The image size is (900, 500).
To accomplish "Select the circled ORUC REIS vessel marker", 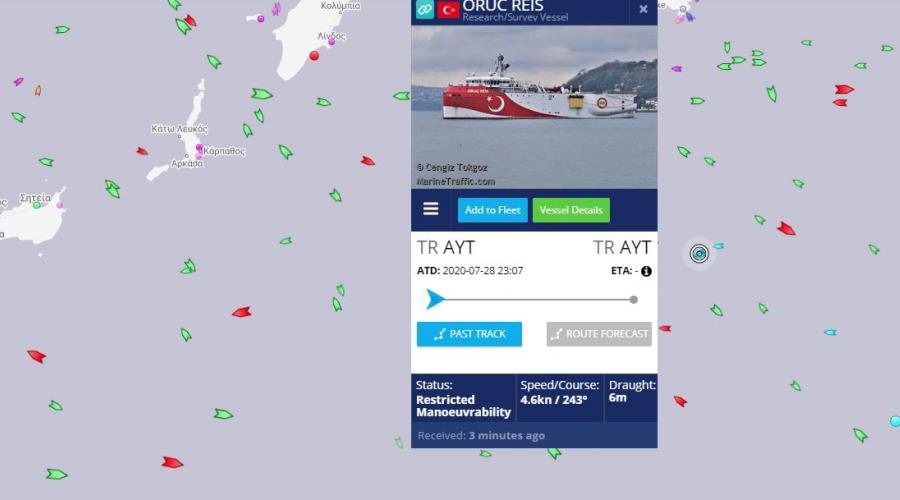I will (699, 253).
